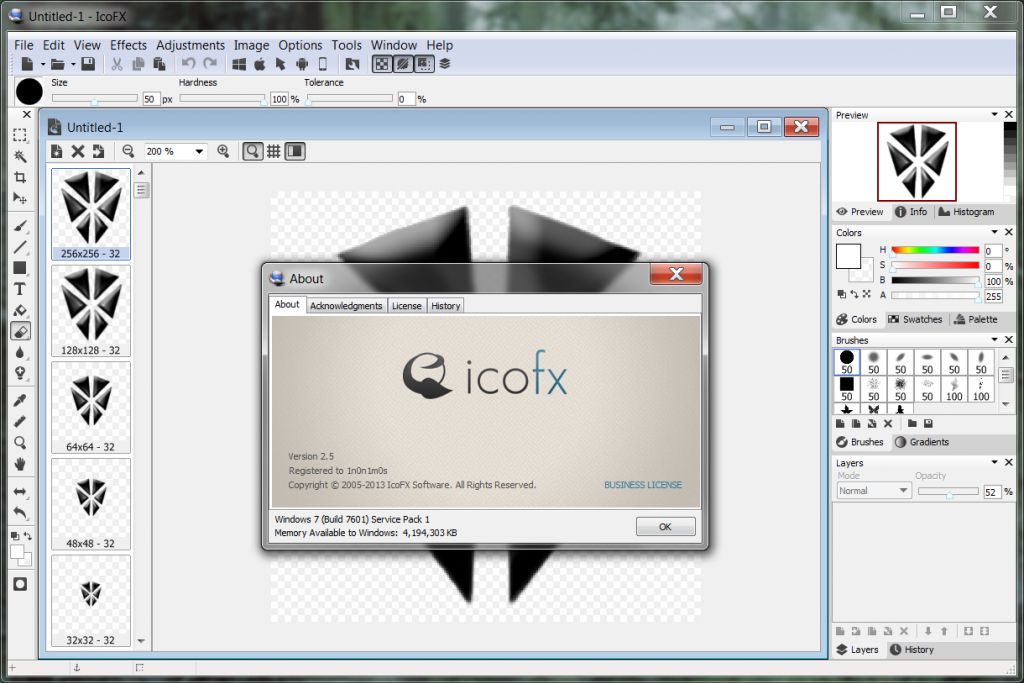Image resolution: width=1024 pixels, height=683 pixels.
Task: Switch to the License tab in About dialog
Action: (407, 305)
